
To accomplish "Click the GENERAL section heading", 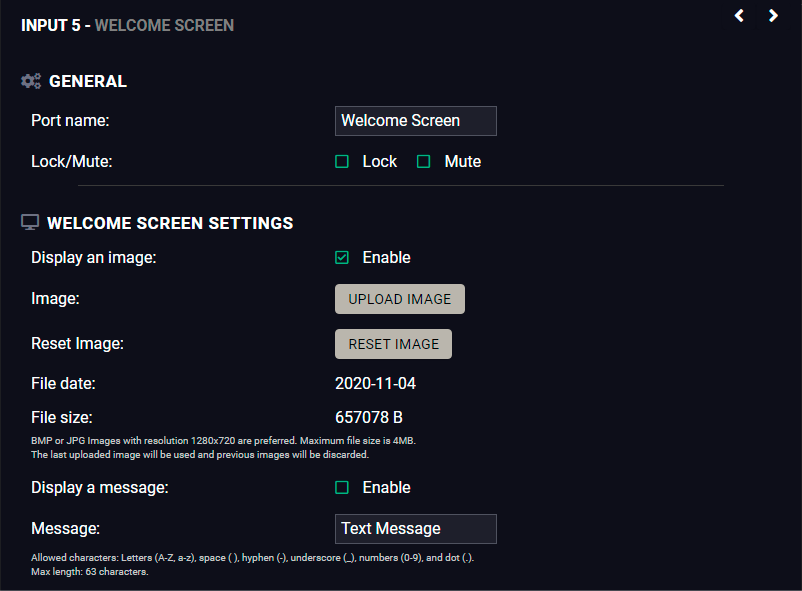I will coord(87,81).
